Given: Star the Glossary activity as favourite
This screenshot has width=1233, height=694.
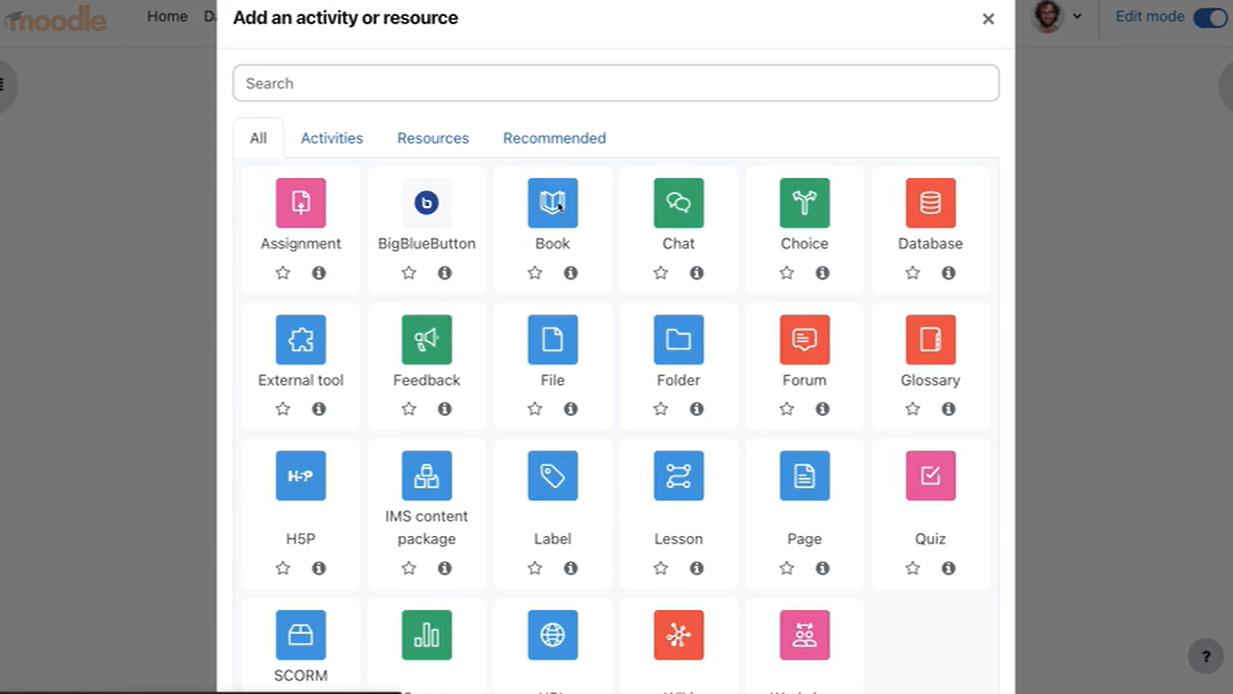Looking at the screenshot, I should (x=912, y=409).
